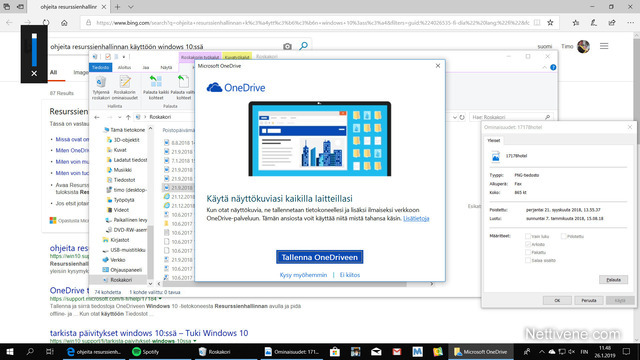The image size is (640, 360).
Task: Click the OneDrive cloud tray icon
Action: coord(551,351)
